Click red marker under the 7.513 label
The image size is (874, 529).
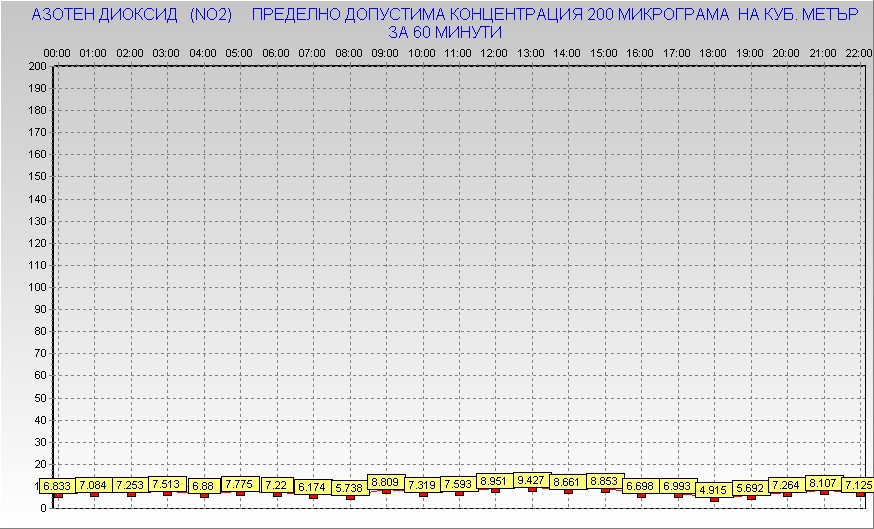(167, 493)
